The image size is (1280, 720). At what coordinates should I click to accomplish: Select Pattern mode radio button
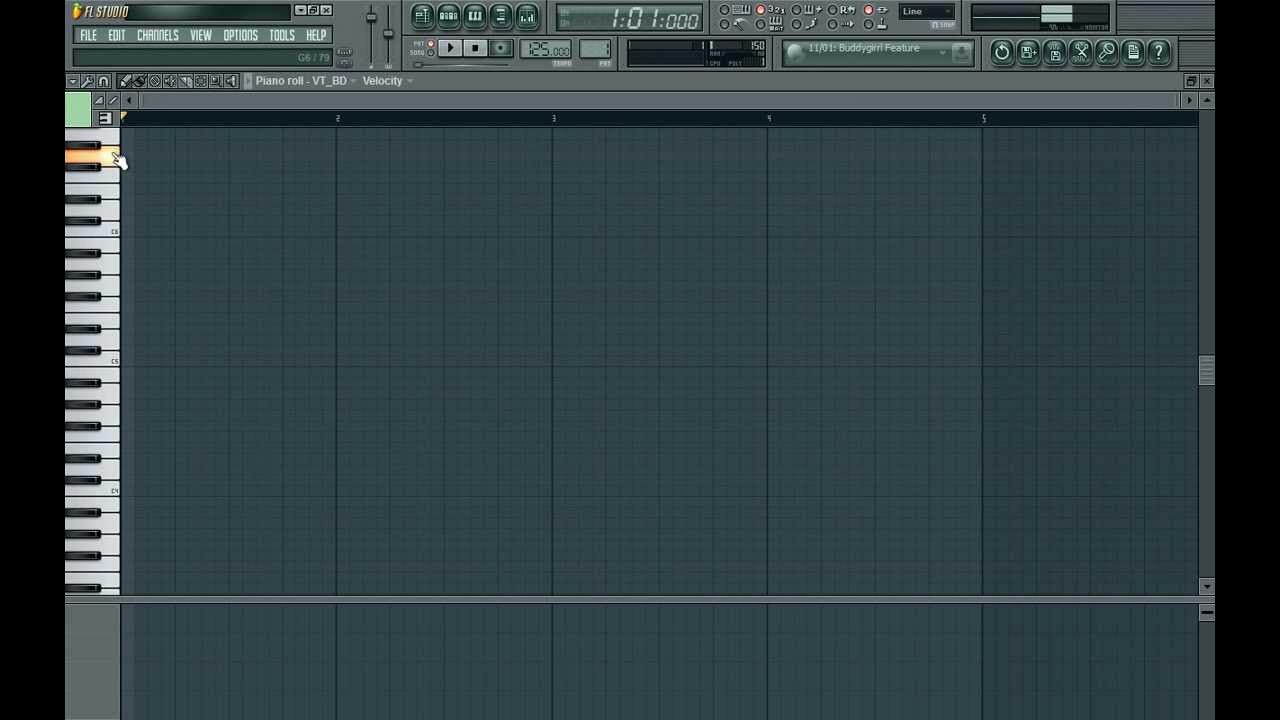pyautogui.click(x=431, y=43)
